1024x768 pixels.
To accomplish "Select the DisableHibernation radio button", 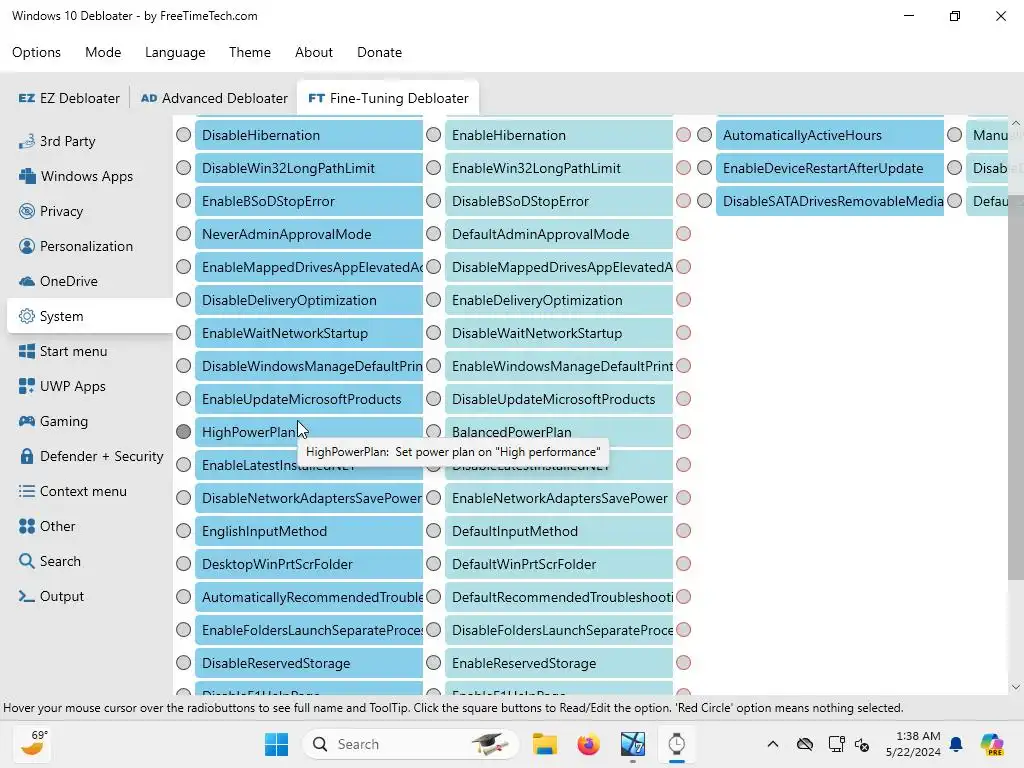I will pyautogui.click(x=184, y=135).
